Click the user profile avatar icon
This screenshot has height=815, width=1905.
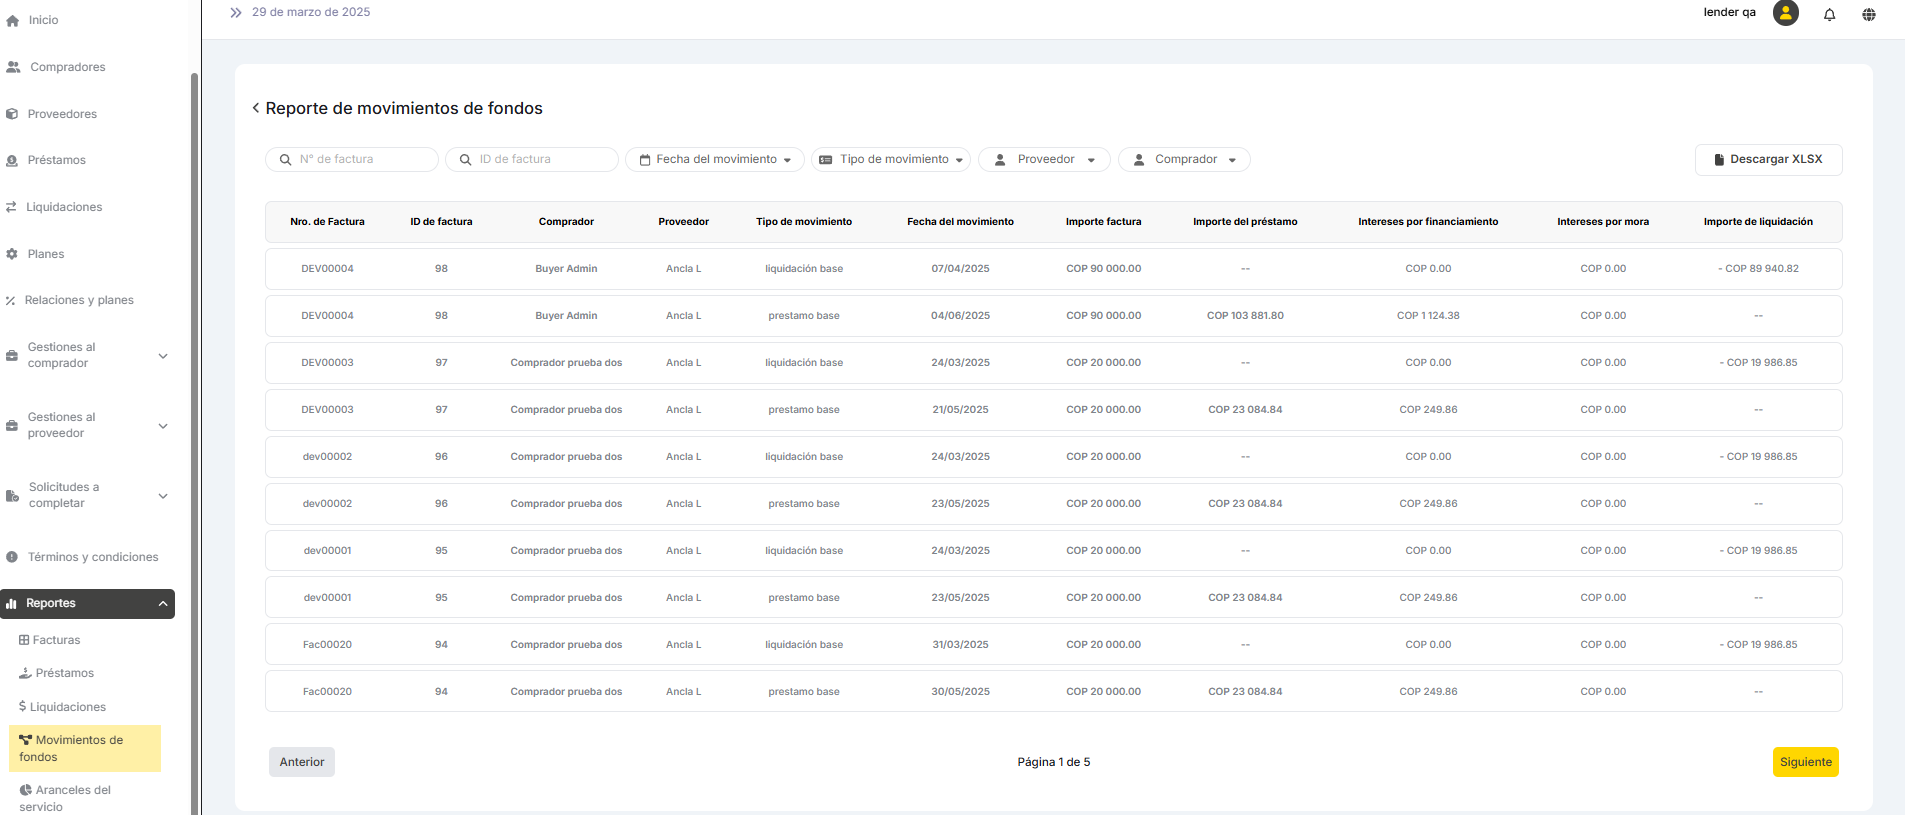click(1785, 13)
